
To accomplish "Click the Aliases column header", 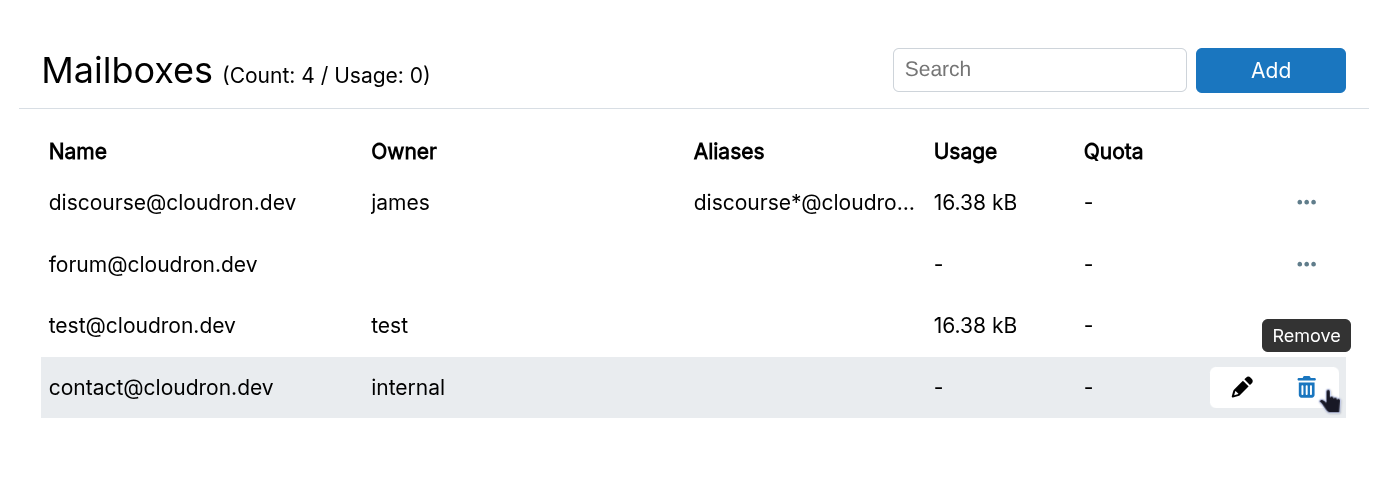I will [x=729, y=152].
